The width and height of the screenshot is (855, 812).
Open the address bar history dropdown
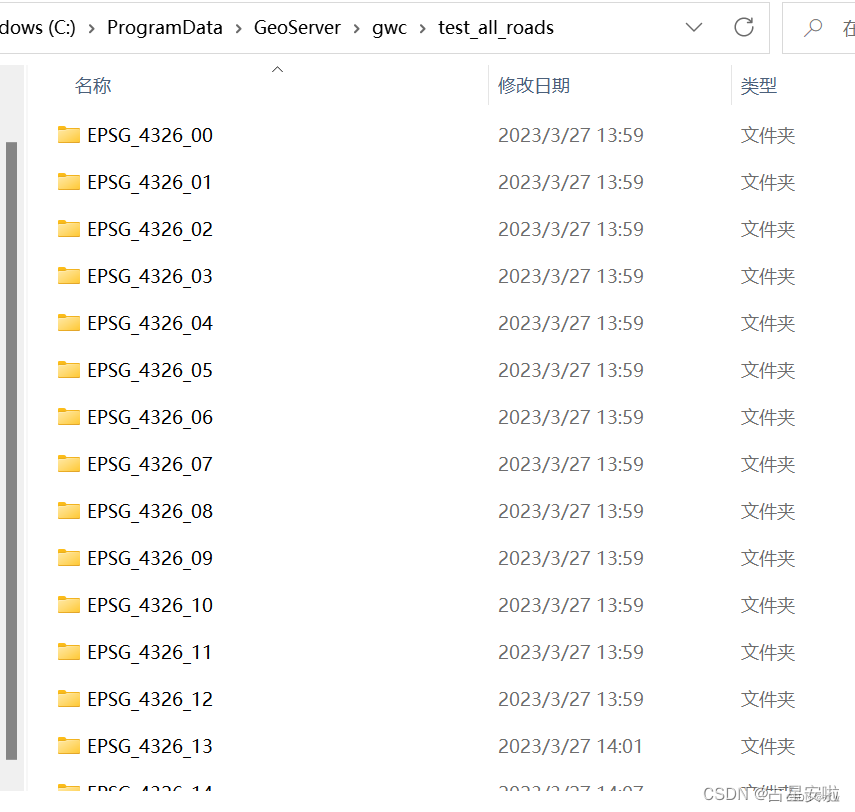(694, 27)
